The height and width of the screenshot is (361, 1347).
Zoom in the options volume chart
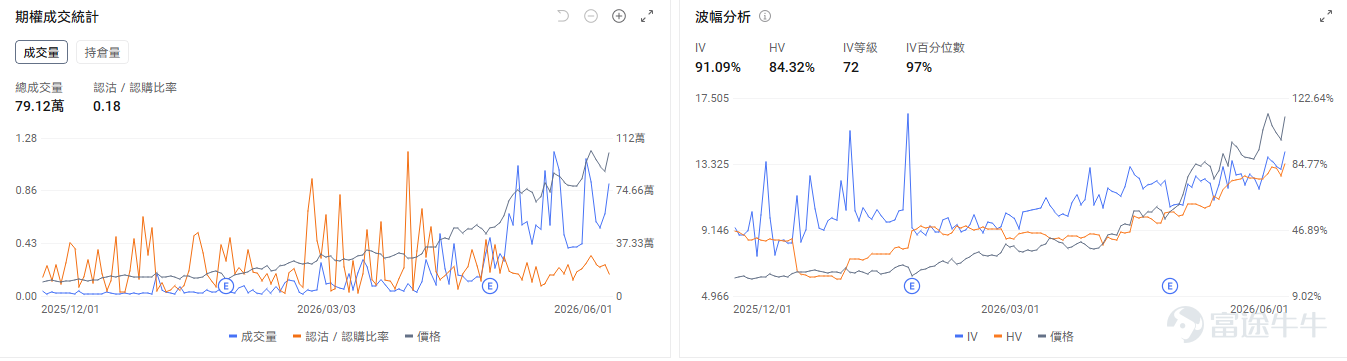point(618,16)
